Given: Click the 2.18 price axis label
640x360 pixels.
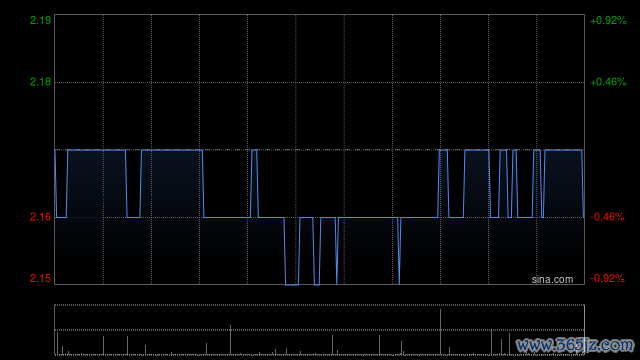Looking at the screenshot, I should click(40, 82).
